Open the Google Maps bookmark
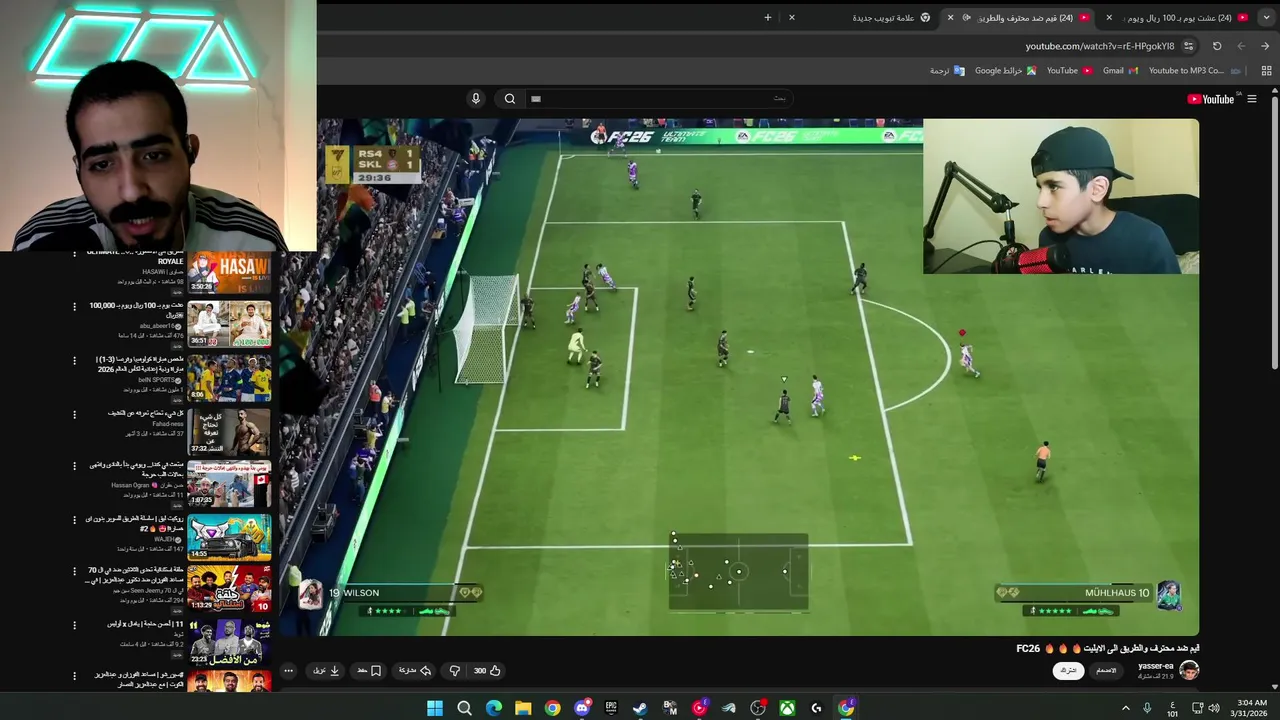 [1006, 71]
